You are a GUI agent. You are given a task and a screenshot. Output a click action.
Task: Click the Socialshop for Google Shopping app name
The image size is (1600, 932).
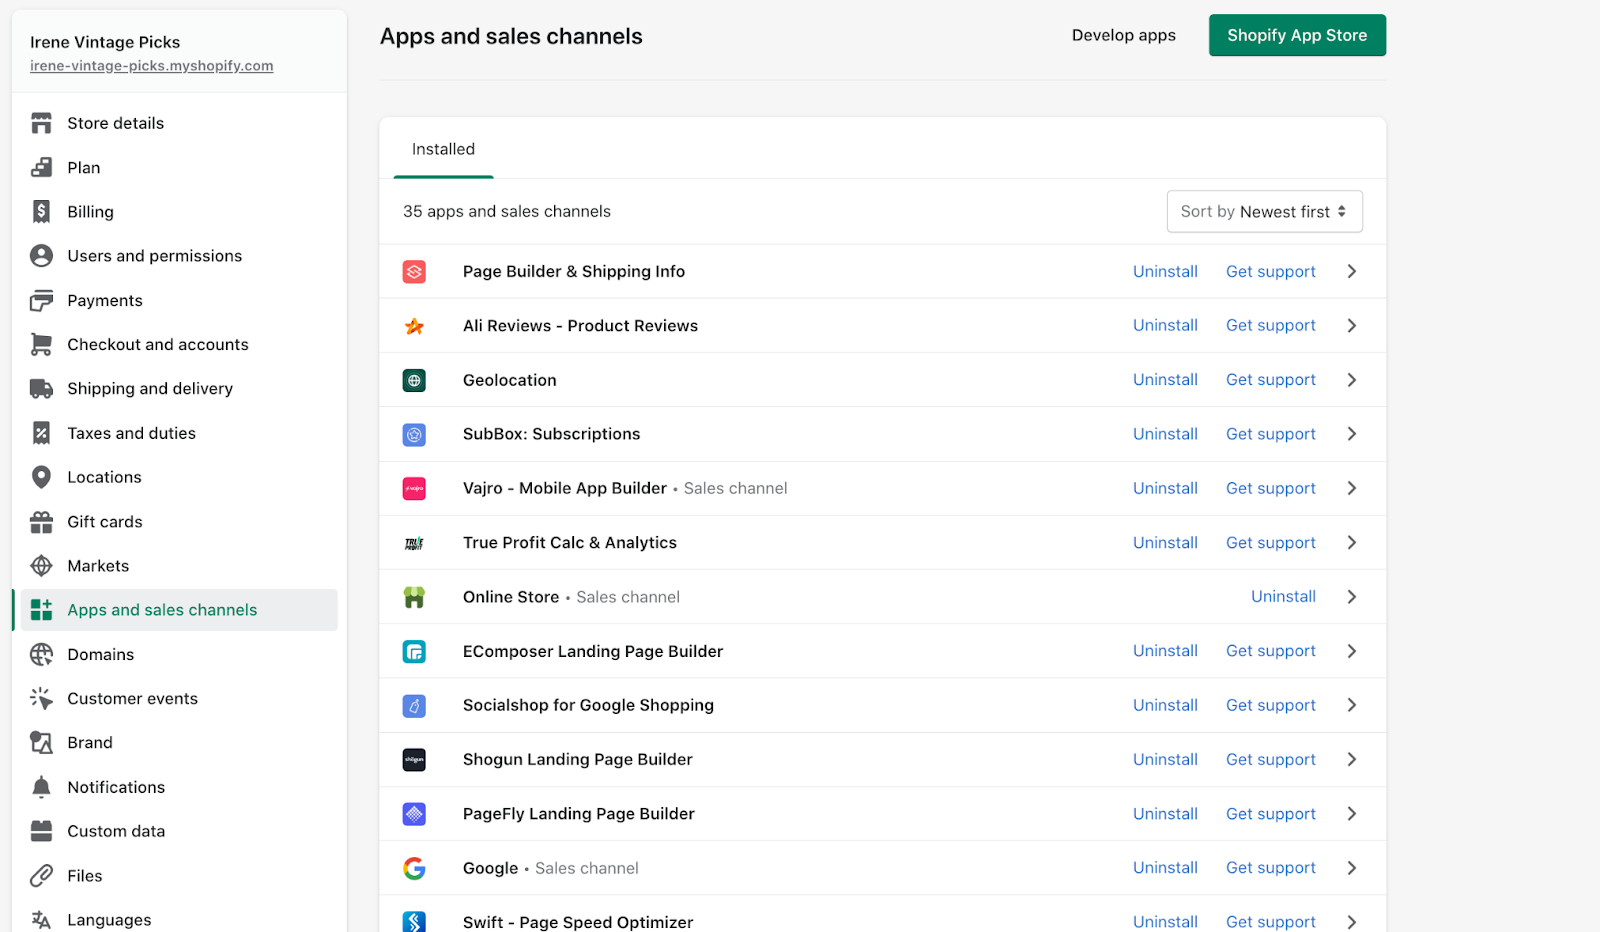pos(588,705)
